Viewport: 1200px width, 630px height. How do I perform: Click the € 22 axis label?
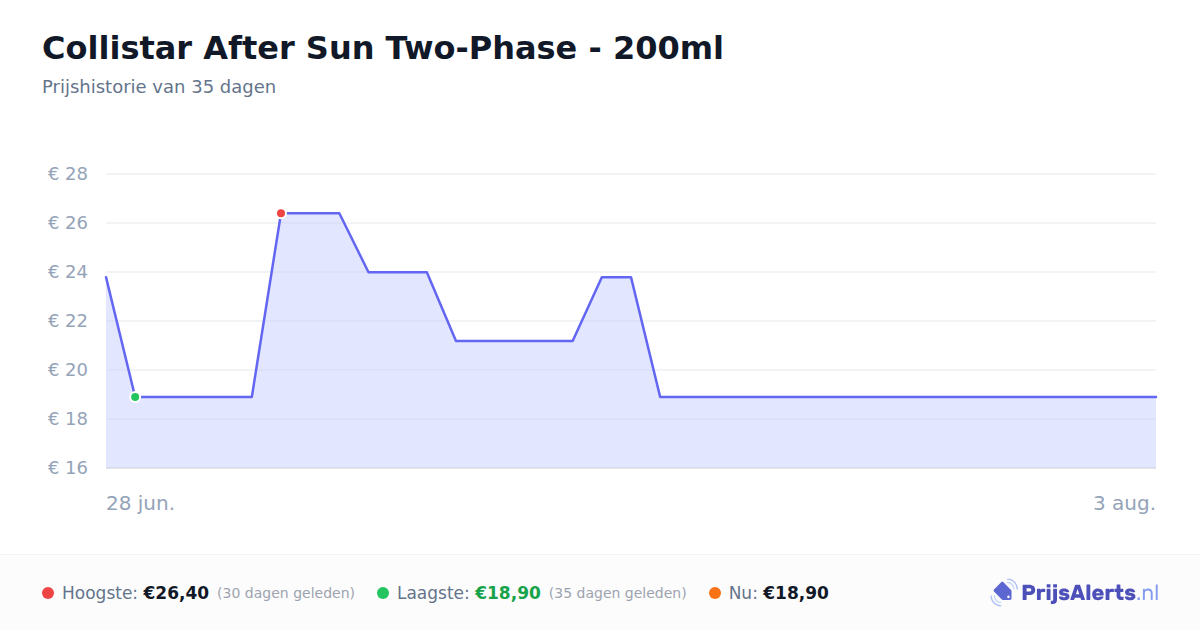[68, 321]
